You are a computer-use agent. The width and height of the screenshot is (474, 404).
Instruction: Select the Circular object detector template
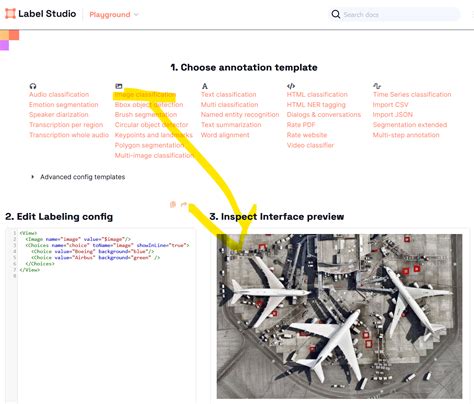(151, 125)
